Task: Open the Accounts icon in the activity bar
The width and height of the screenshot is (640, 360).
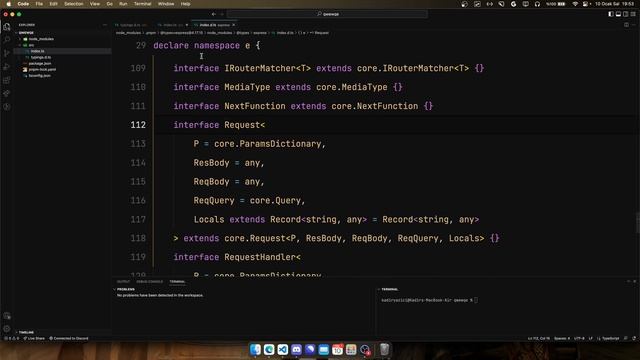Action: pos(7,316)
